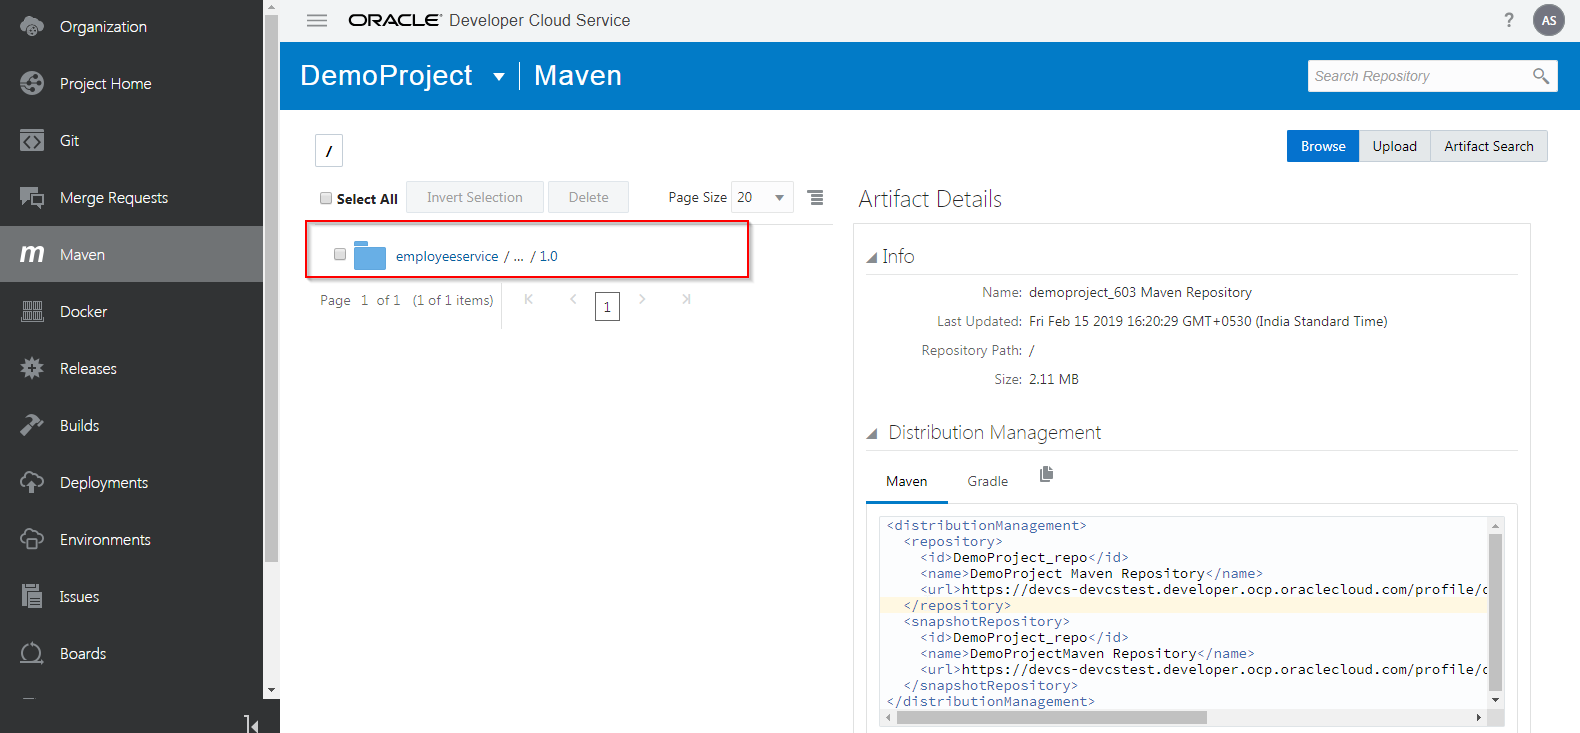Image resolution: width=1580 pixels, height=733 pixels.
Task: Go to the previous page
Action: [x=573, y=299]
